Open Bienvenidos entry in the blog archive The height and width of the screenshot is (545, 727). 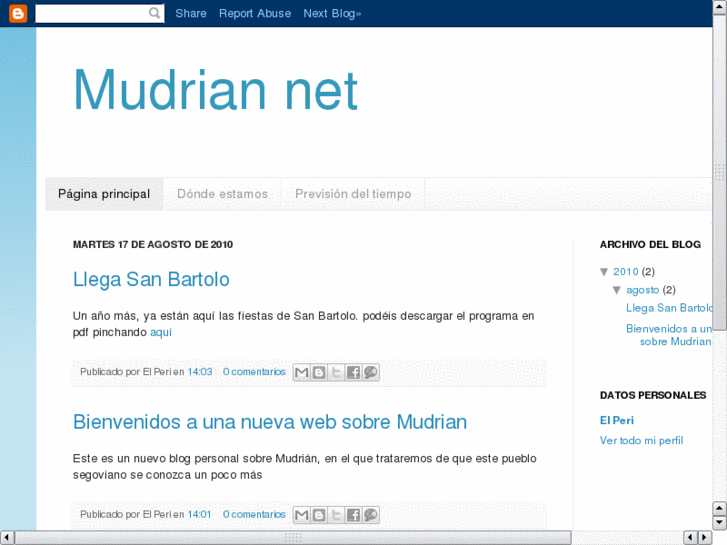coord(669,335)
